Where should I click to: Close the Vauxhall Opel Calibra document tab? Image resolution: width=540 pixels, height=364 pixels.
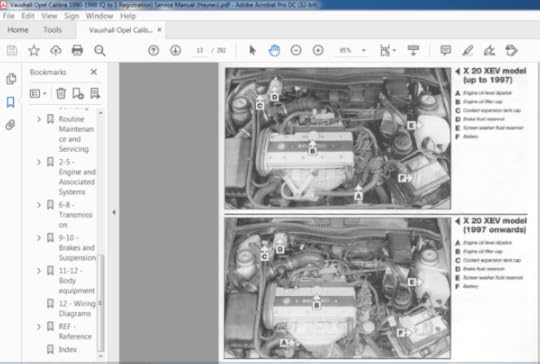[x=159, y=30]
